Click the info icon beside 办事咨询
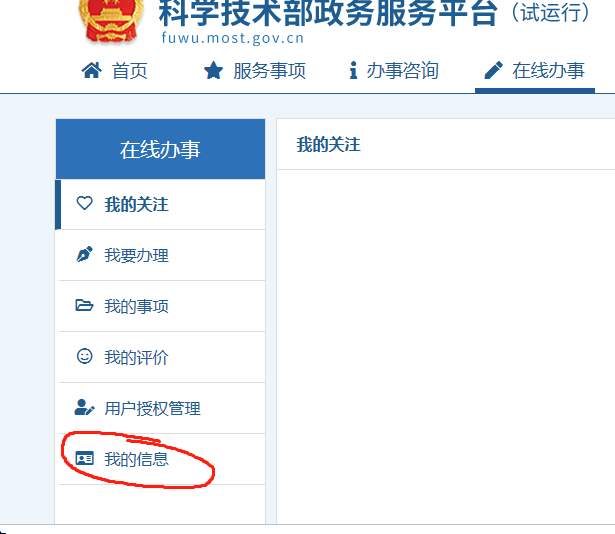Screen dimensions: 615x534 353,70
